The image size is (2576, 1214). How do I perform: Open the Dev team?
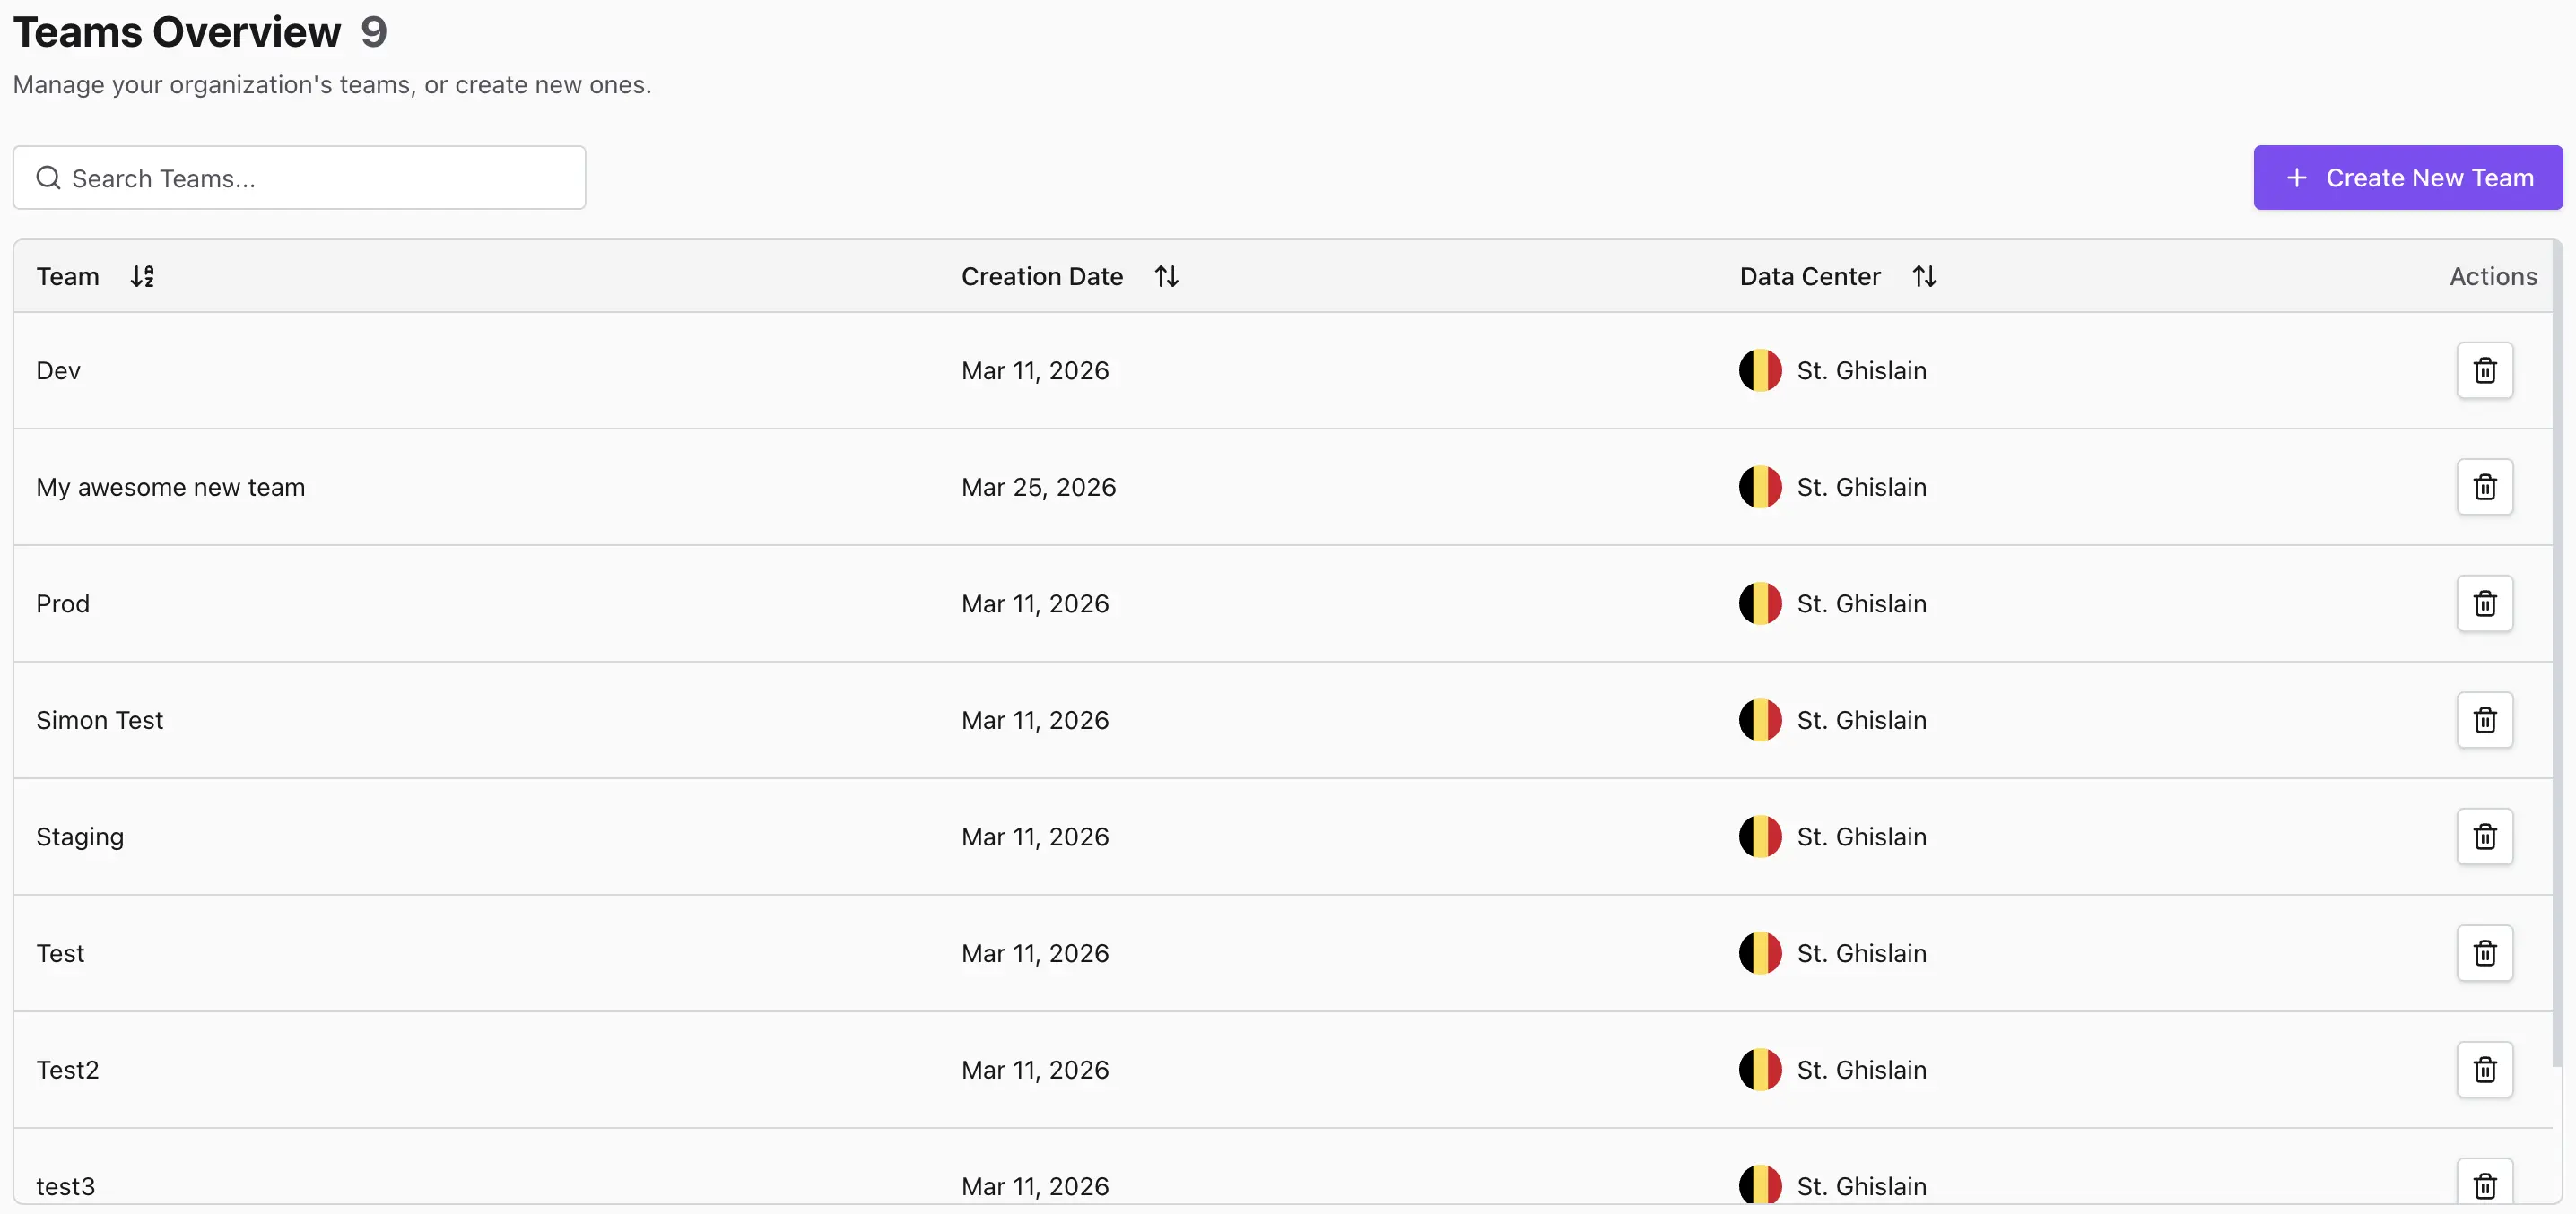point(58,371)
